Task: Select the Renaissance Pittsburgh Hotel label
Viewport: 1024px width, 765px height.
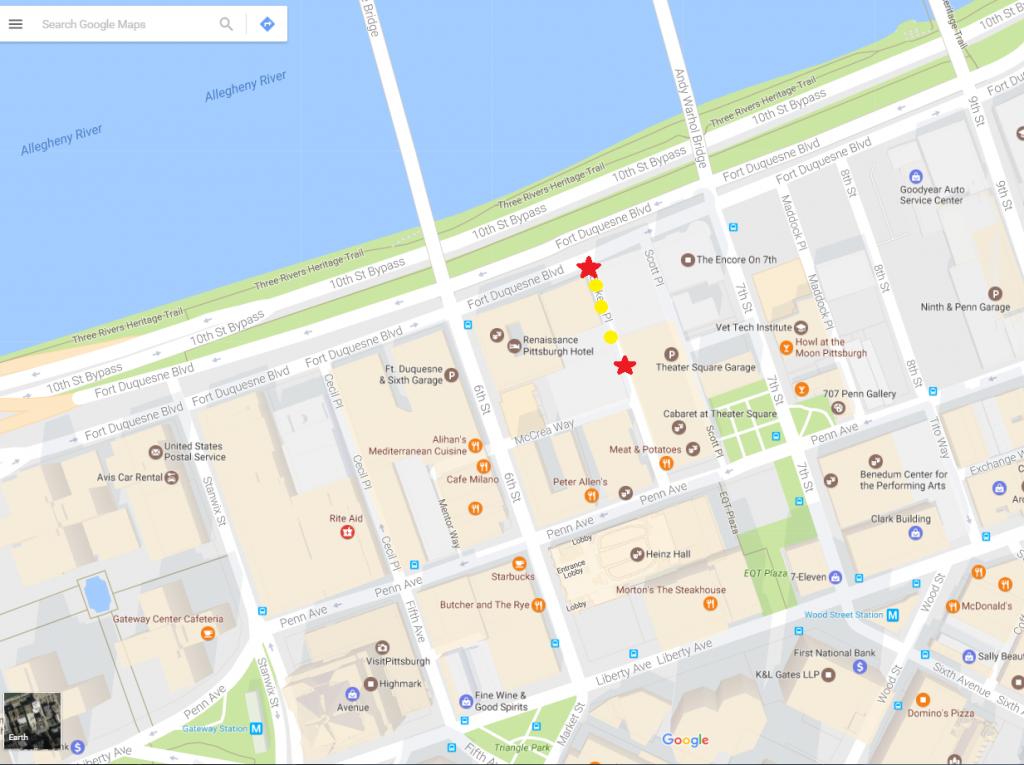Action: 558,345
